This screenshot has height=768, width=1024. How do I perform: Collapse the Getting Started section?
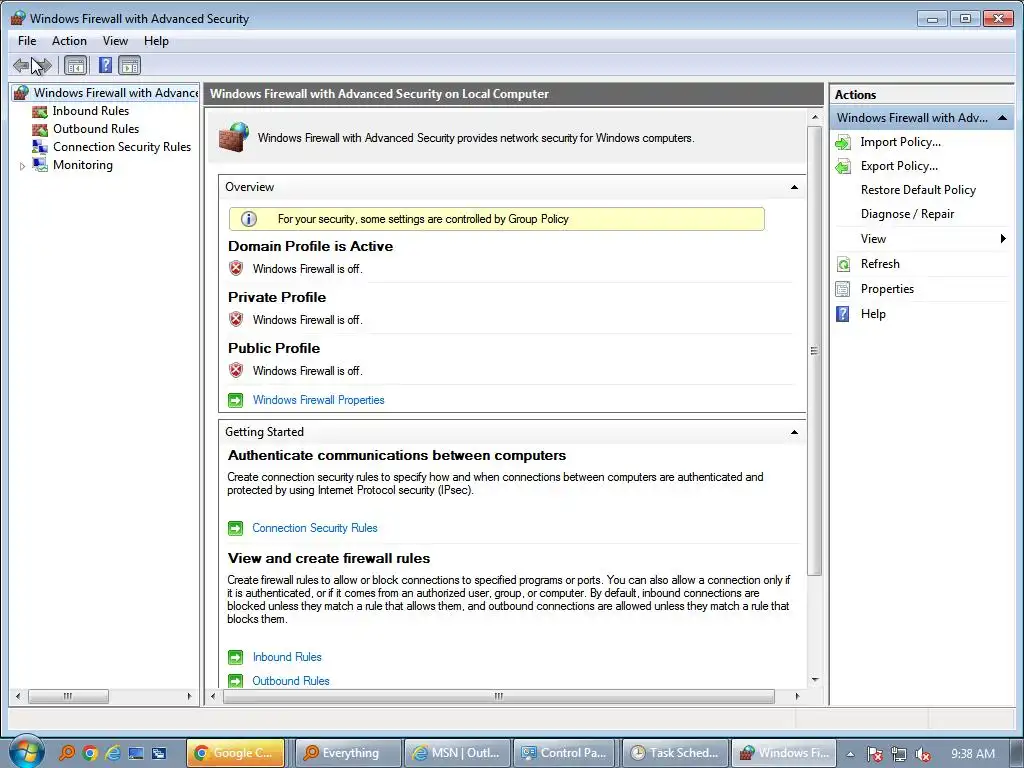794,432
